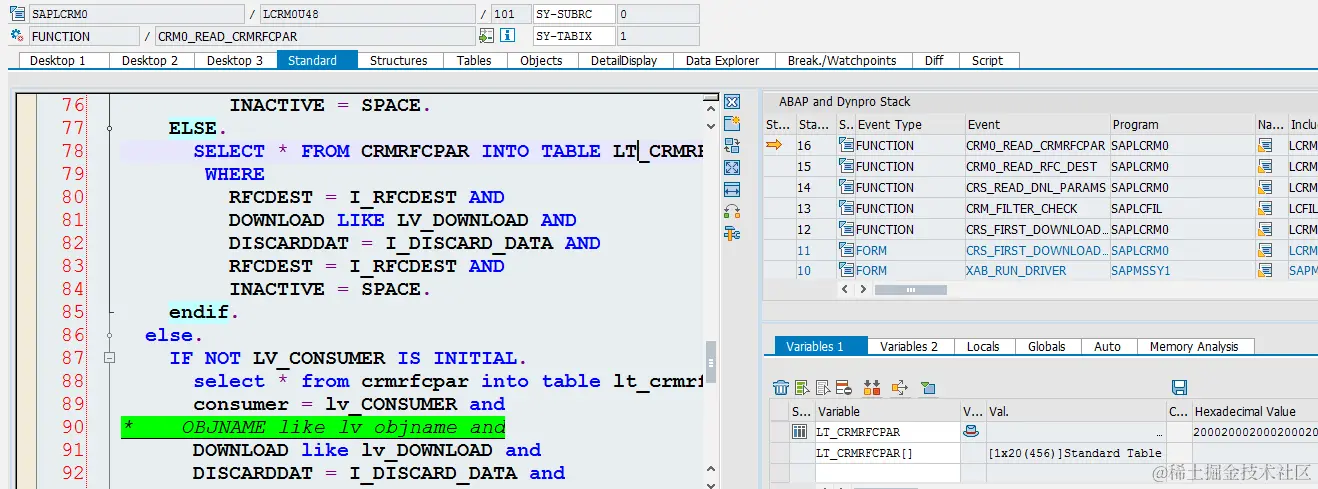Click the swap/exchange tool icon
The image size is (1318, 489).
pos(732,146)
